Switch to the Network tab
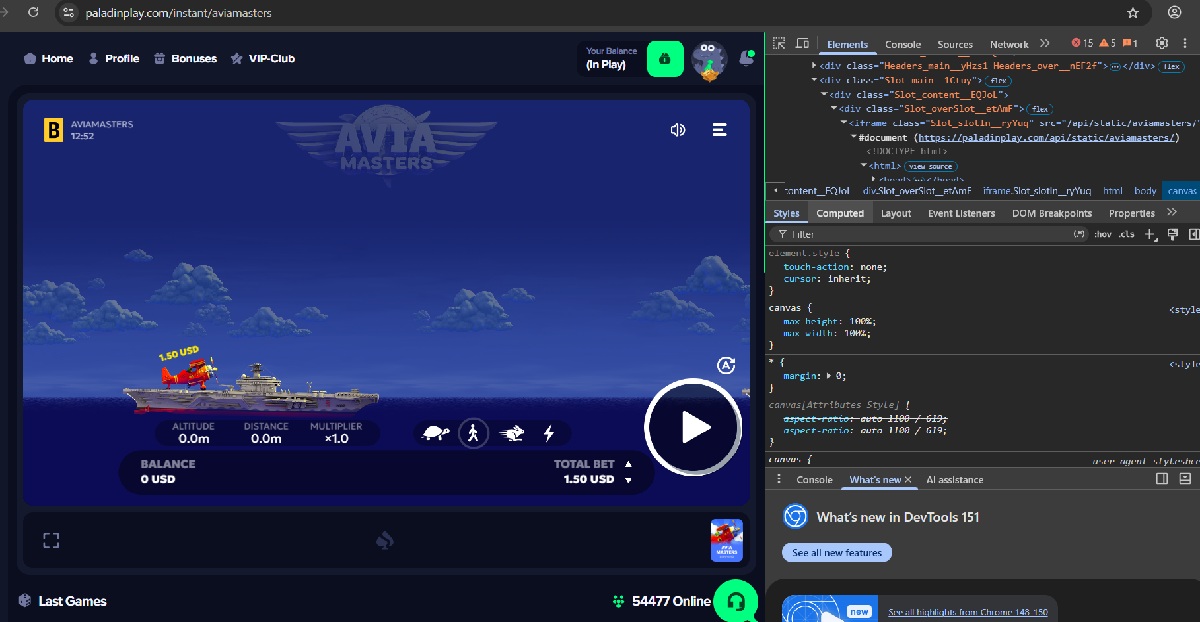 pos(1009,44)
